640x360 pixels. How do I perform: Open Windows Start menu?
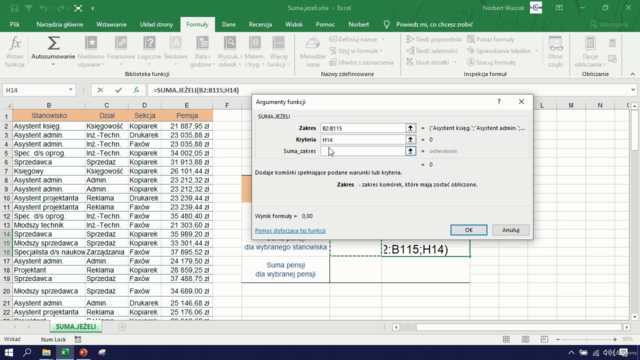pos(9,353)
